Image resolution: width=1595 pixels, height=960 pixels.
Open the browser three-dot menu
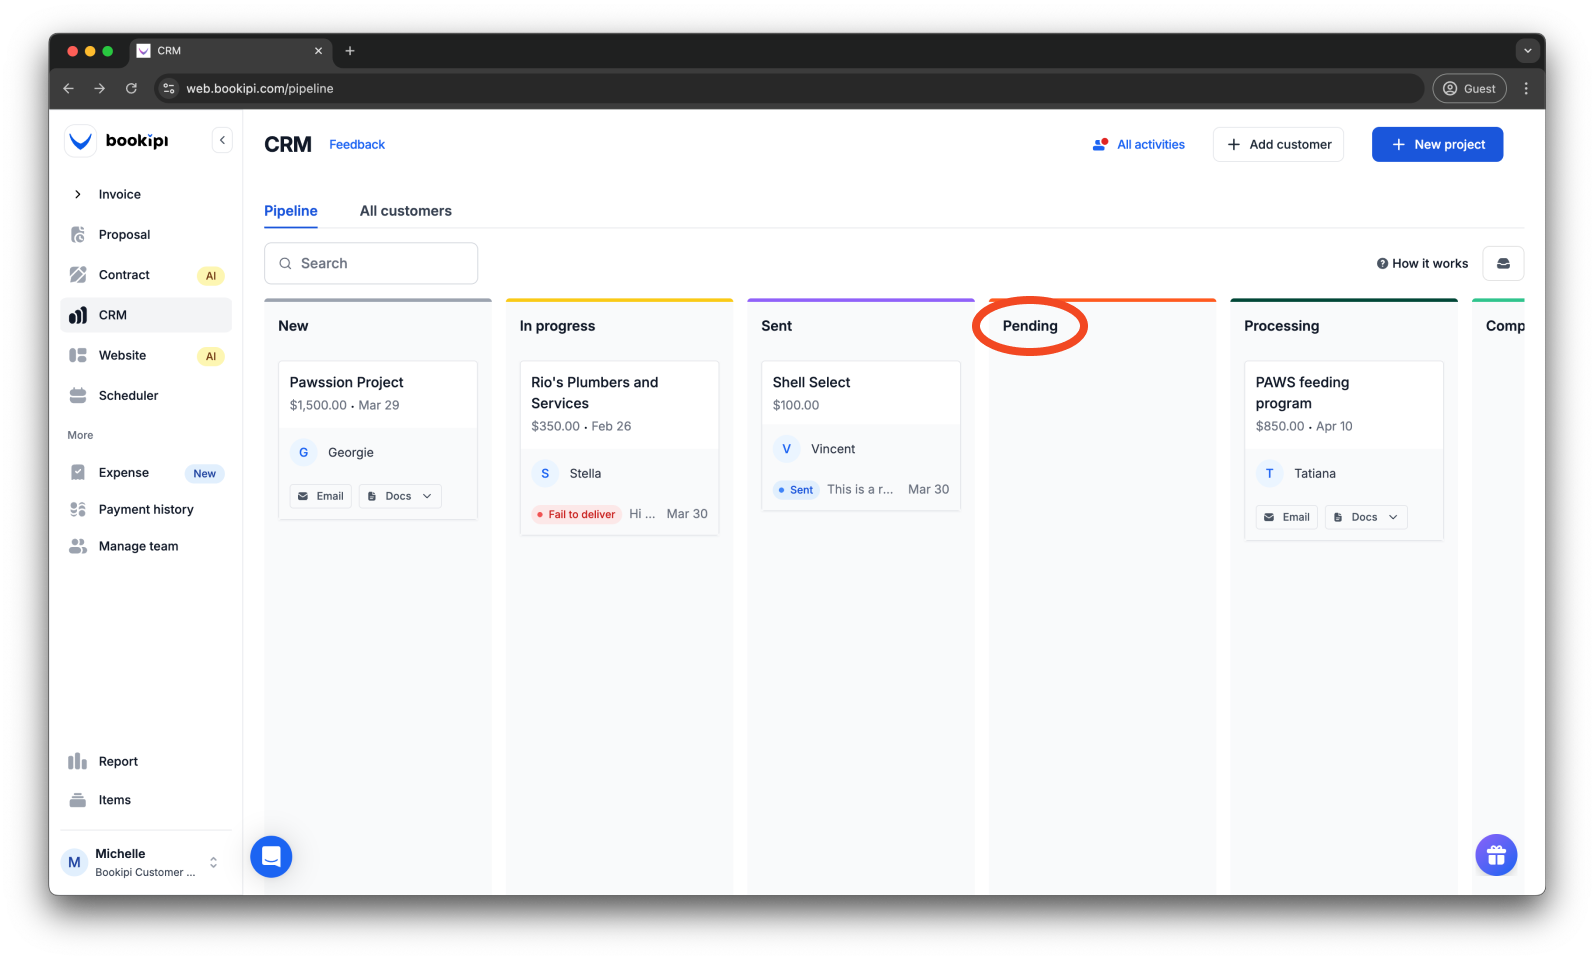point(1526,88)
